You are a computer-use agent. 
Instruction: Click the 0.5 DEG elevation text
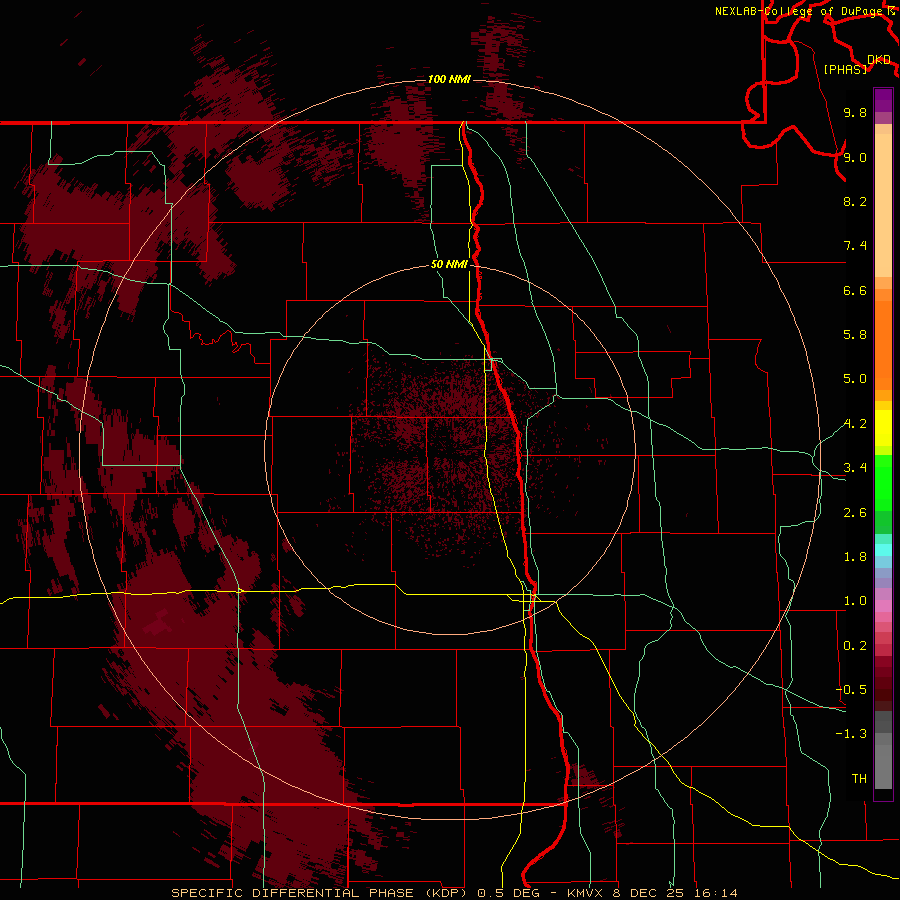[511, 893]
